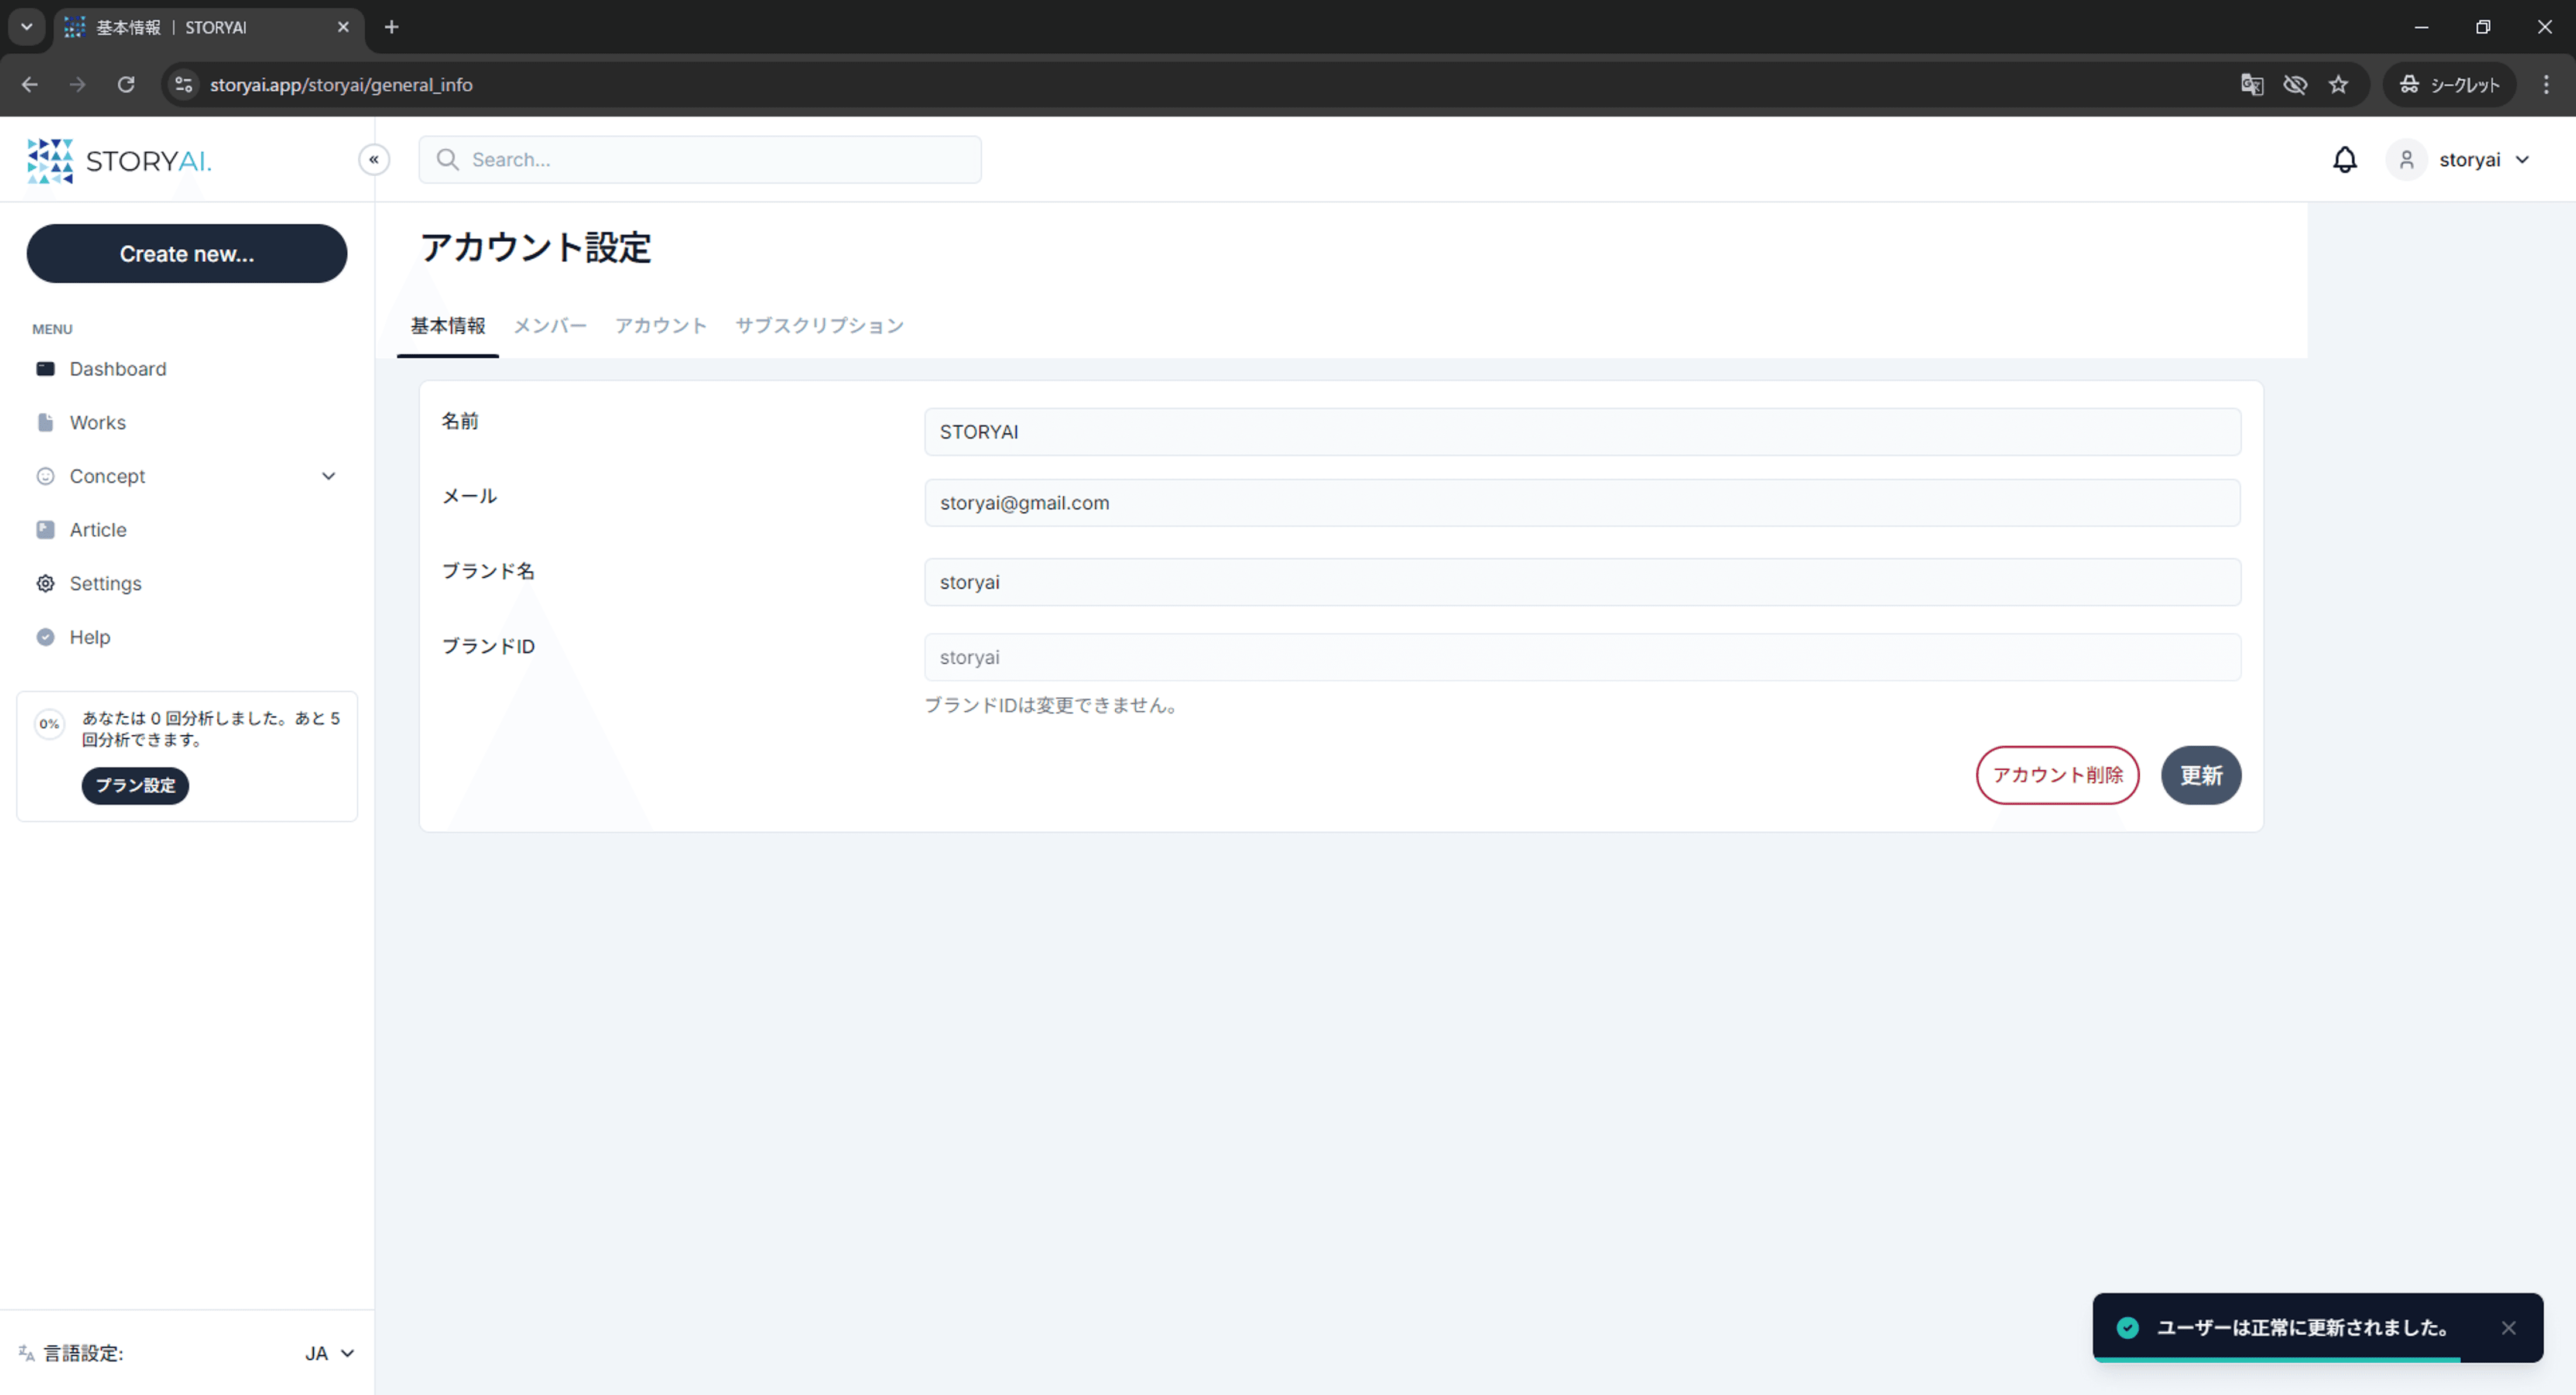Open the JA language dropdown
The image size is (2576, 1395).
tap(330, 1353)
